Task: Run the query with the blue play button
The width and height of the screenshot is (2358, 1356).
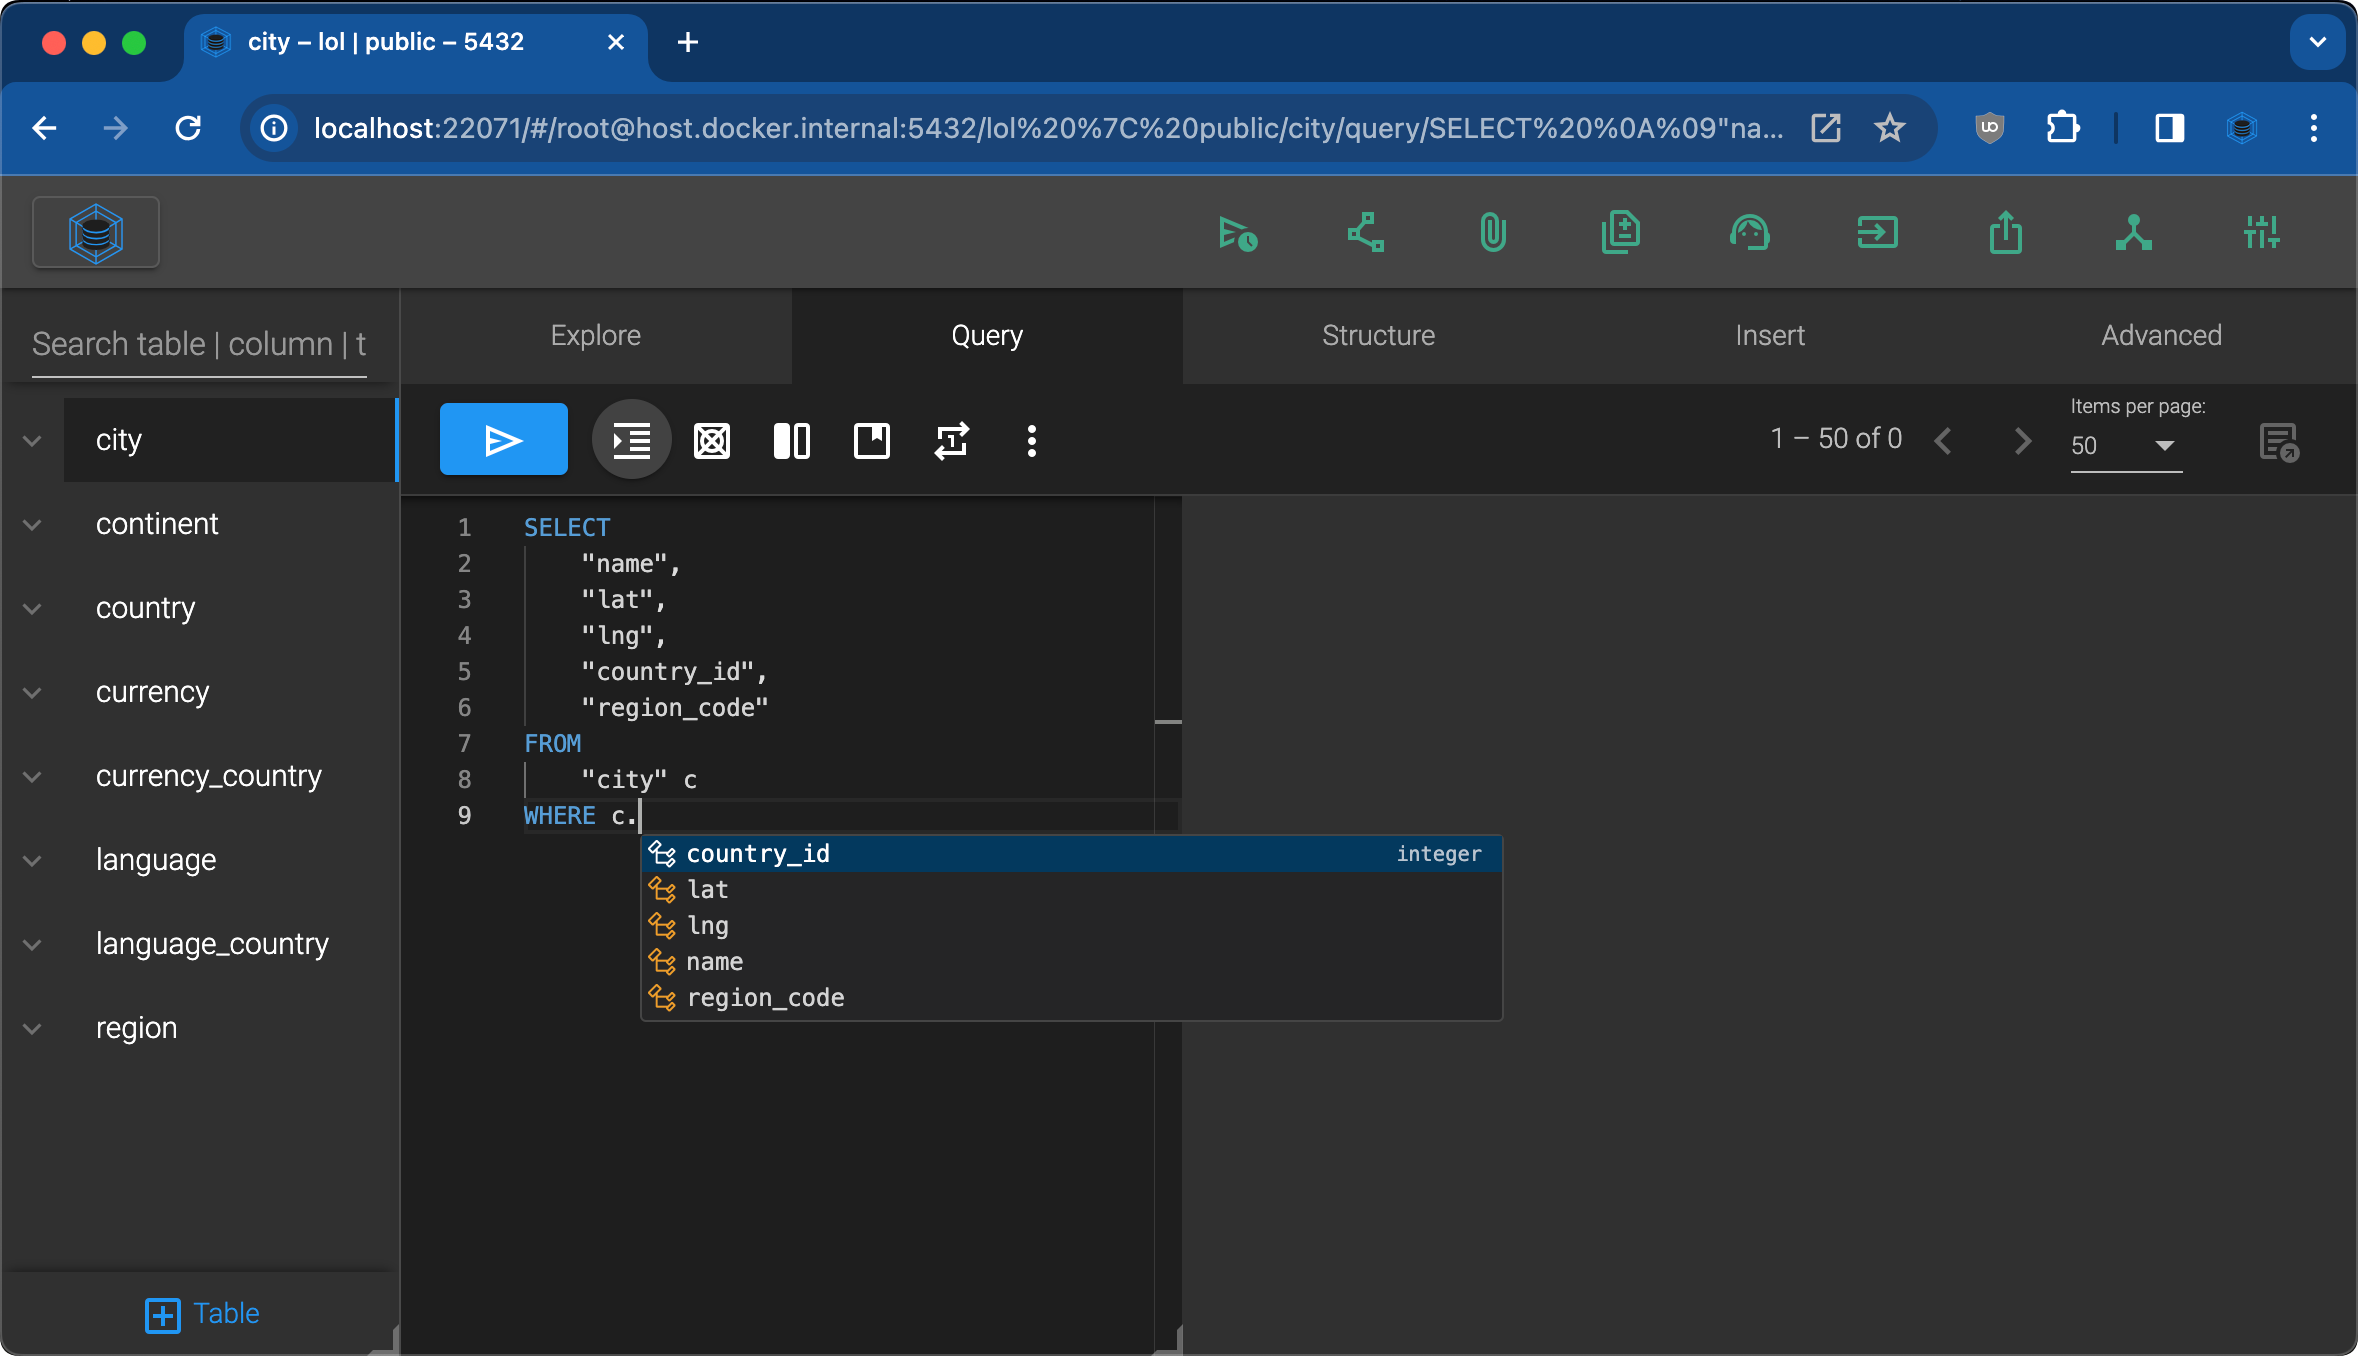Action: (503, 440)
